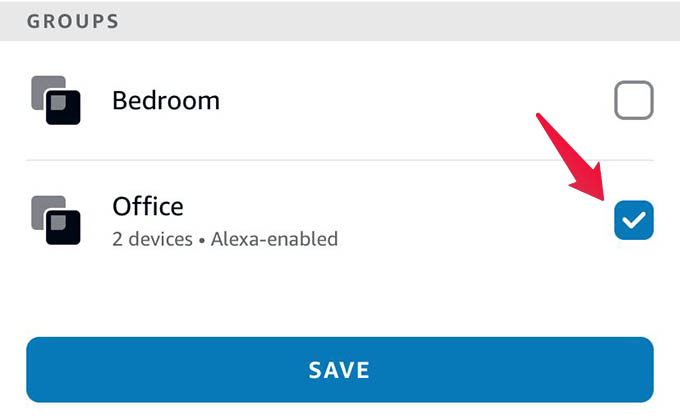Viewport: 680px width, 419px height.
Task: Click the GROUPS section header
Action: (73, 21)
